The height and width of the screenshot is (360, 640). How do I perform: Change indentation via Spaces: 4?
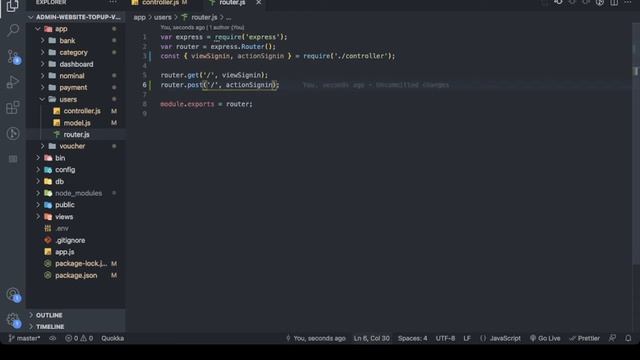(413, 338)
